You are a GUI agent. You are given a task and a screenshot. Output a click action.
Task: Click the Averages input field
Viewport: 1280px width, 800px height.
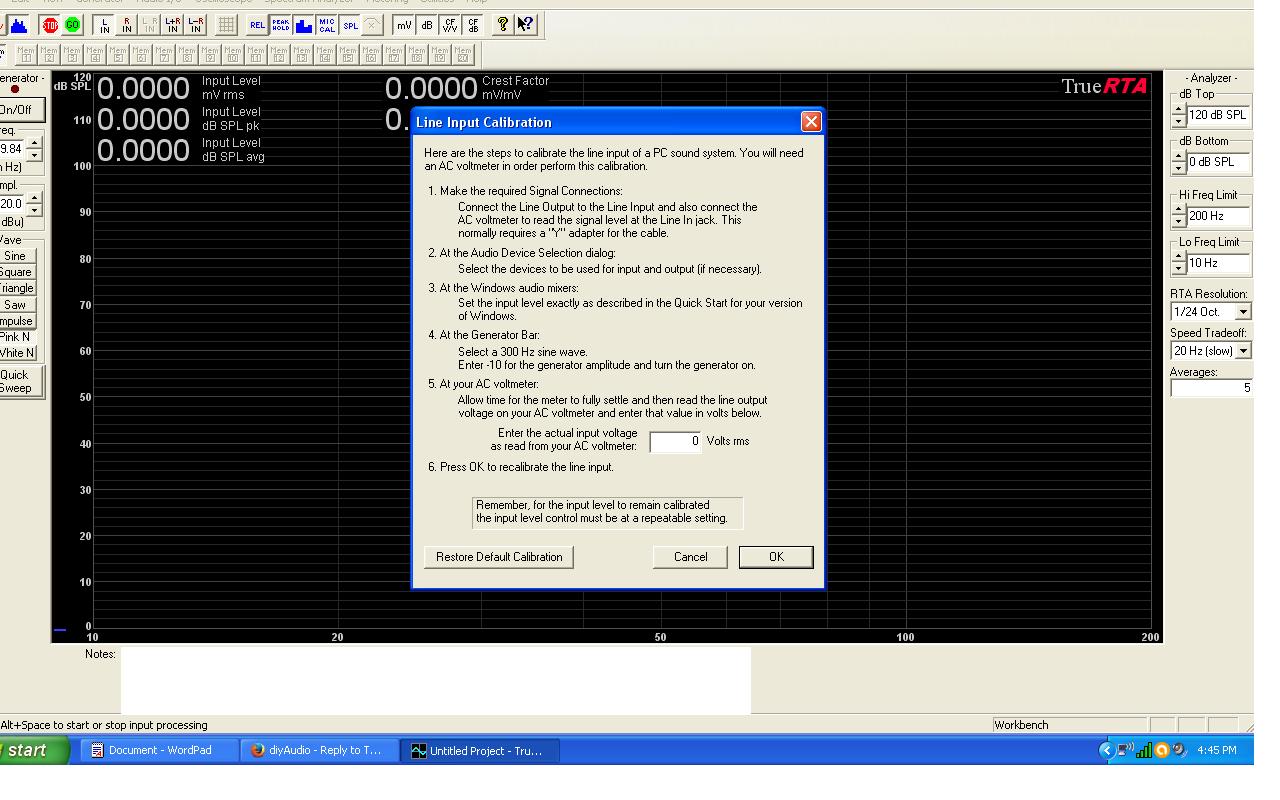click(x=1211, y=387)
